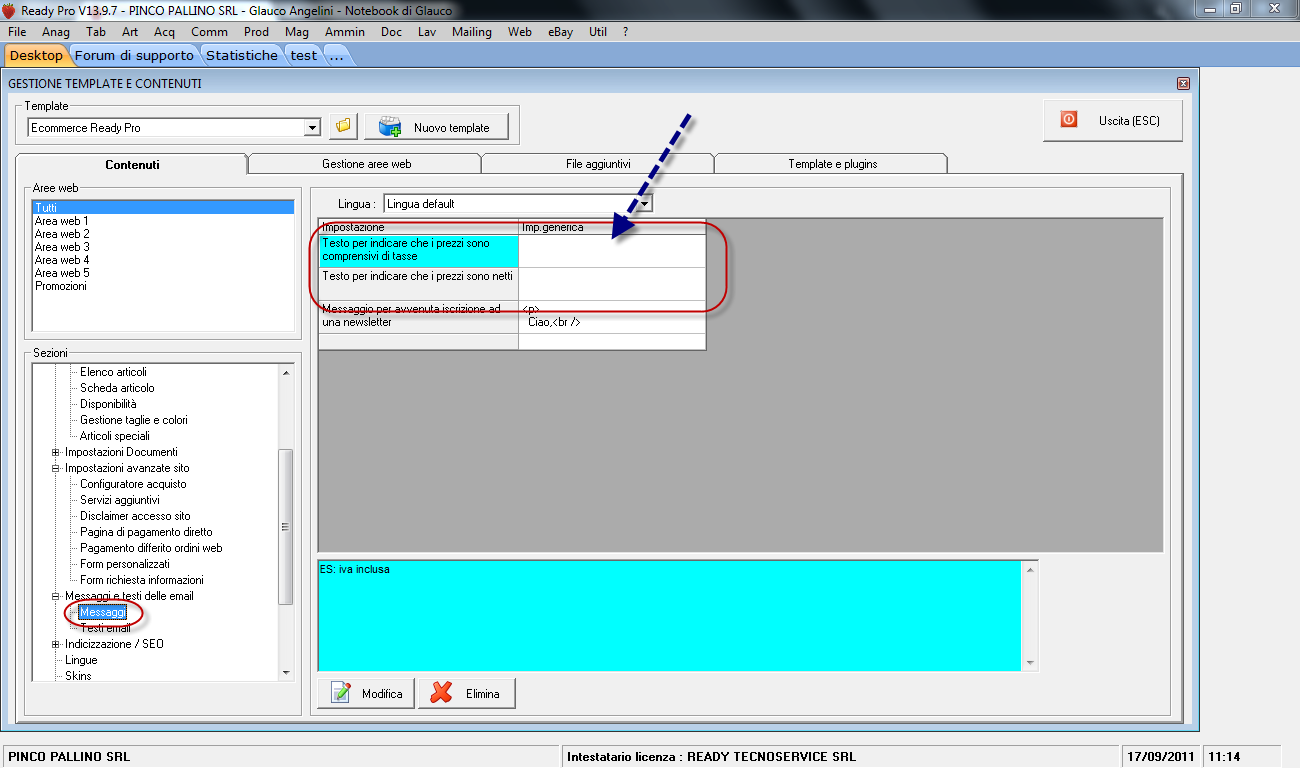Select Articoli speciali tree item
The image size is (1300, 768).
pyautogui.click(x=115, y=436)
